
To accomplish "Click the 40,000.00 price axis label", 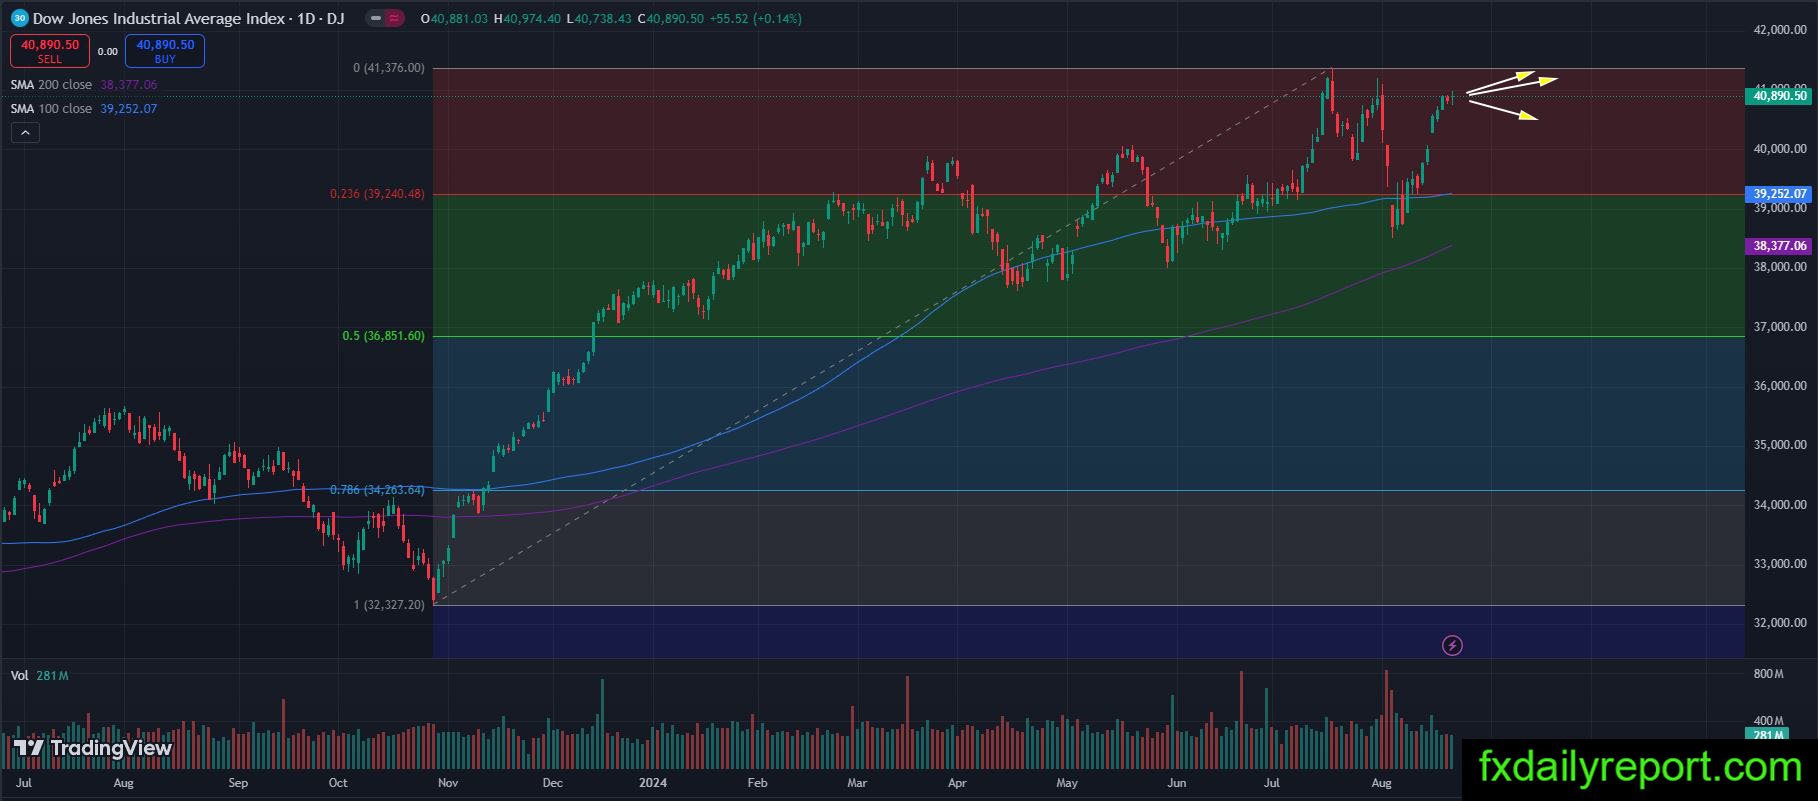I will coord(1781,149).
